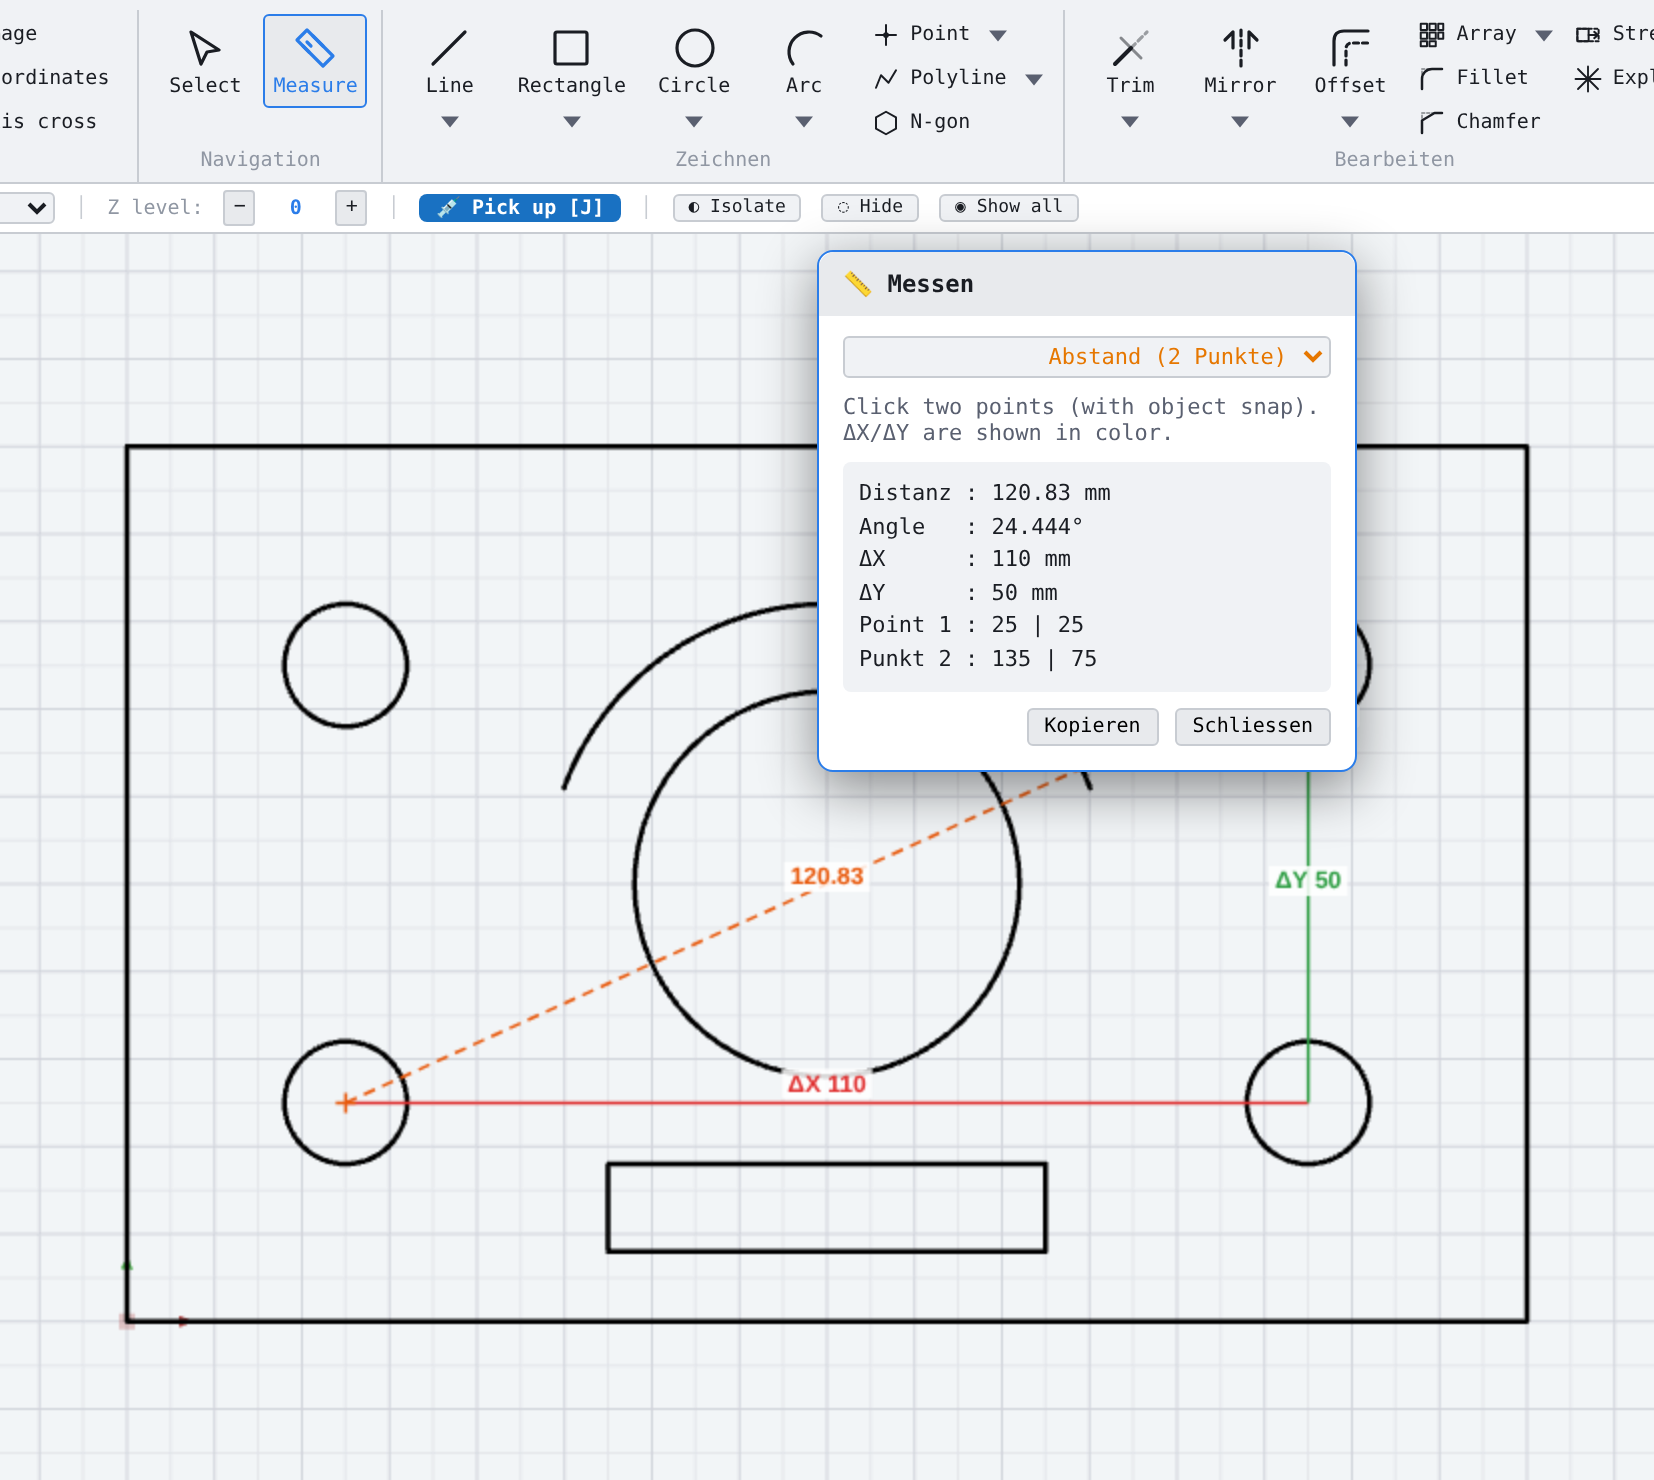Screen dimensions: 1654x1480
Task: Click the ΔX 110 label on canvas
Action: click(826, 1084)
